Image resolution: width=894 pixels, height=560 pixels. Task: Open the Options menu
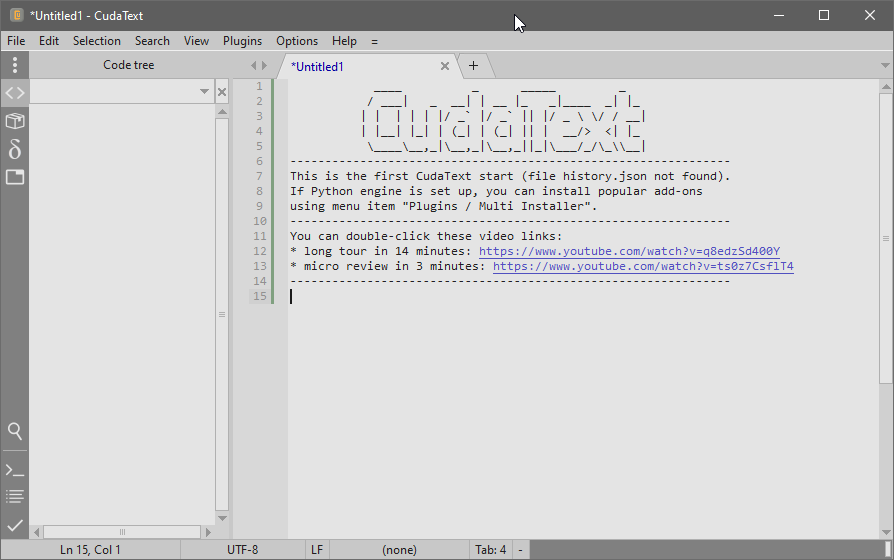pos(297,41)
